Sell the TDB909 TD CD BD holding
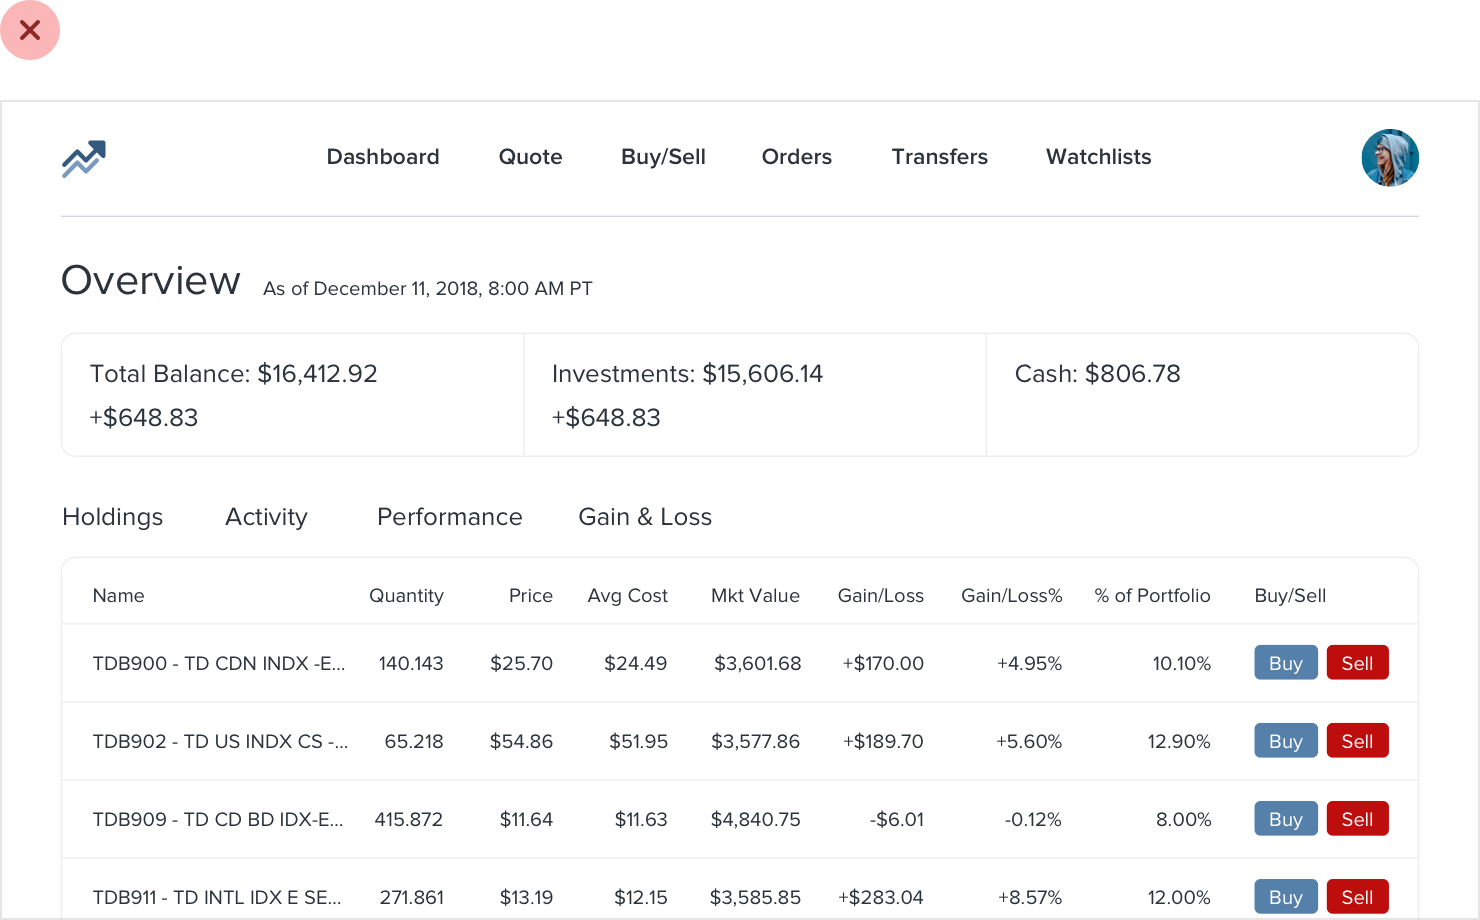Screen dimensions: 1480x920 click(x=1357, y=819)
